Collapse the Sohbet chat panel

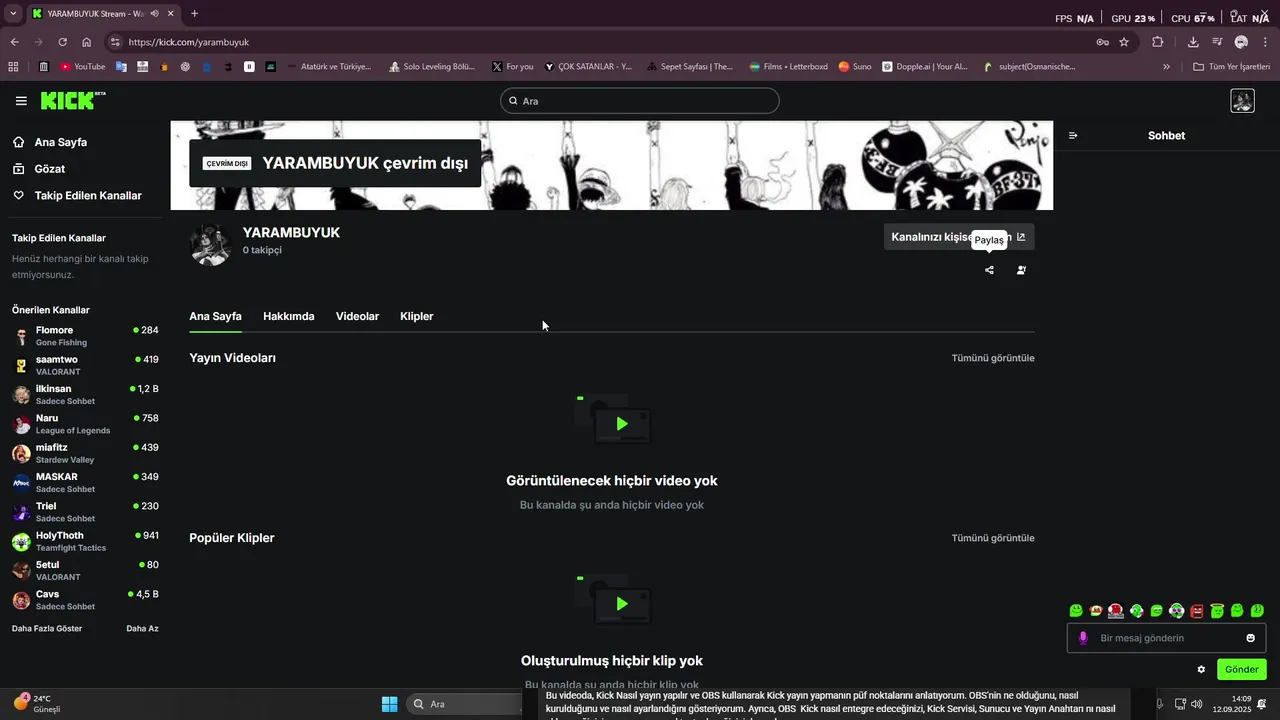coord(1073,136)
